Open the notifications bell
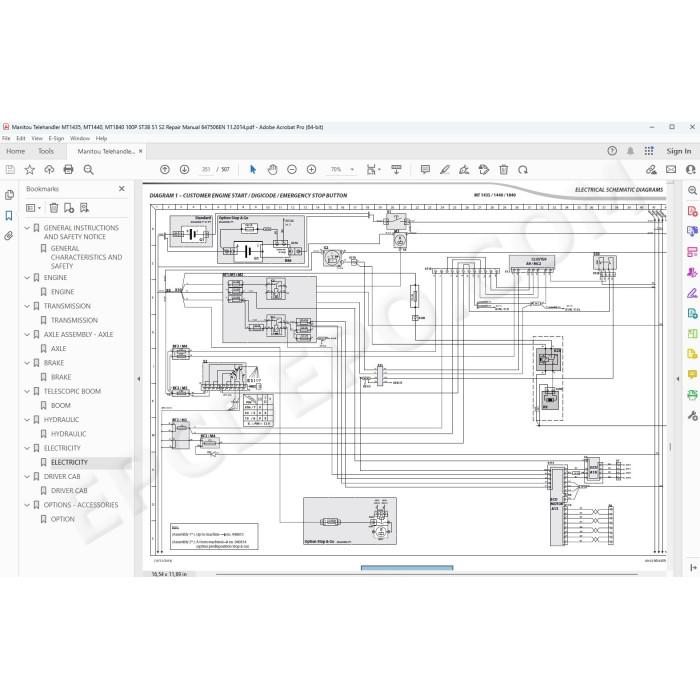This screenshot has height=700, width=700. click(630, 151)
